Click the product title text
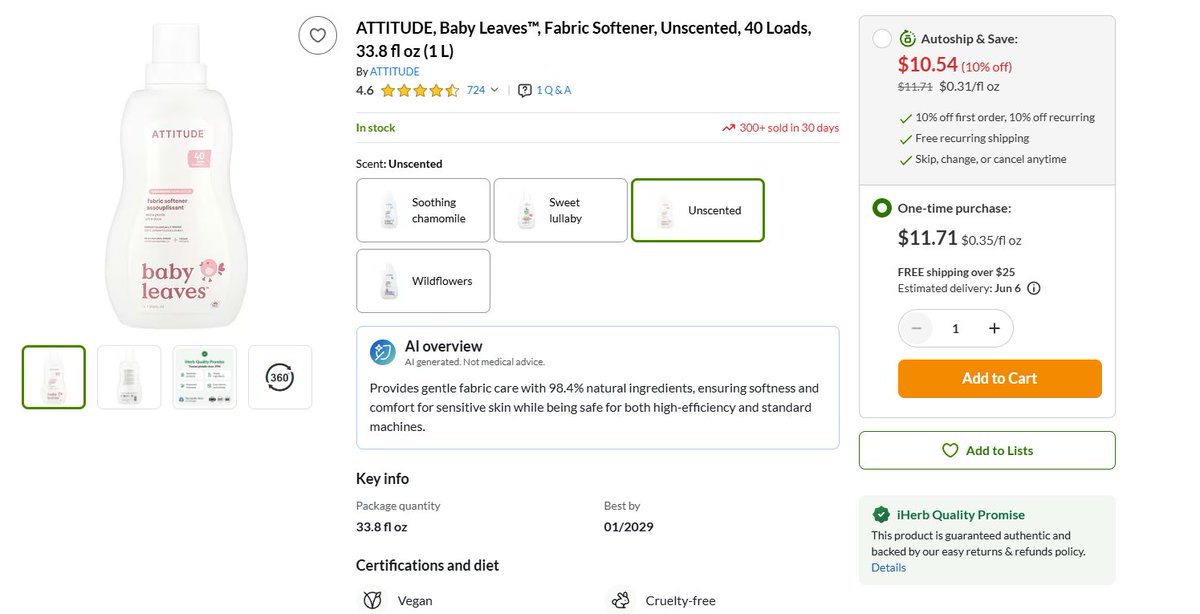The height and width of the screenshot is (614, 1200). [584, 38]
